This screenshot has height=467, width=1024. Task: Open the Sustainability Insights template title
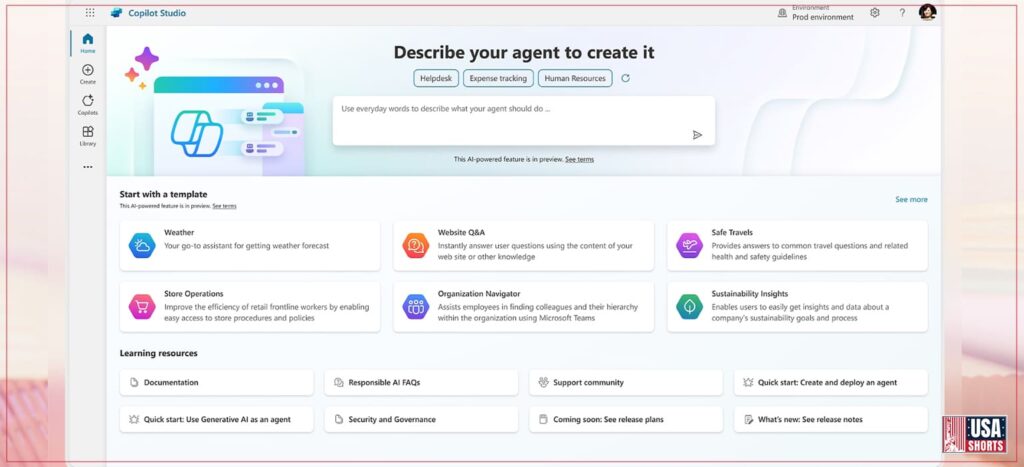click(x=750, y=294)
